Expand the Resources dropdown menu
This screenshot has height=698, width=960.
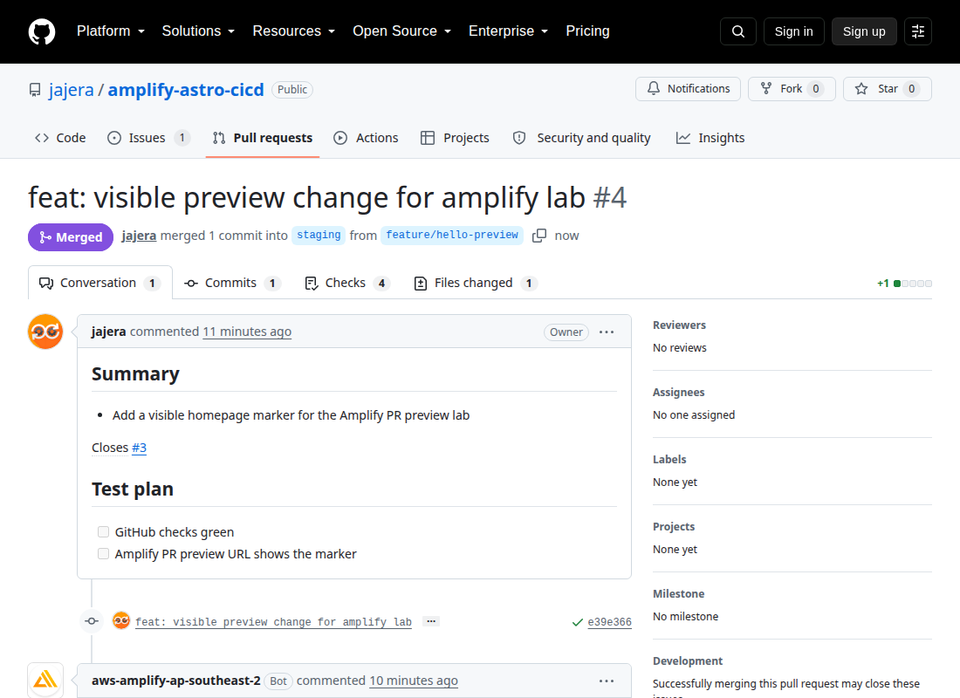(x=294, y=31)
